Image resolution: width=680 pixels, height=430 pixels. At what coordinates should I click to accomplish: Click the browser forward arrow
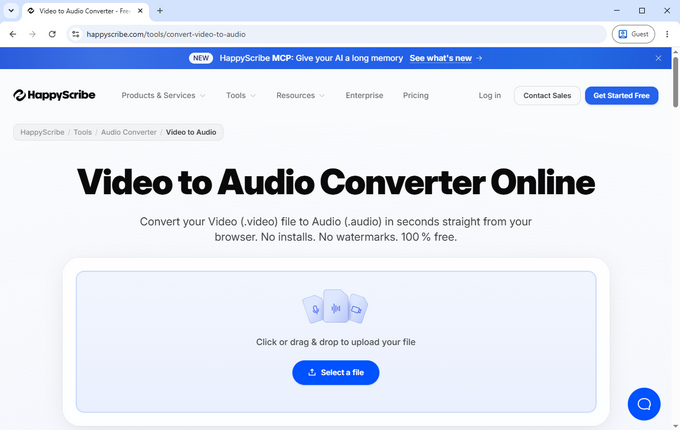click(33, 34)
